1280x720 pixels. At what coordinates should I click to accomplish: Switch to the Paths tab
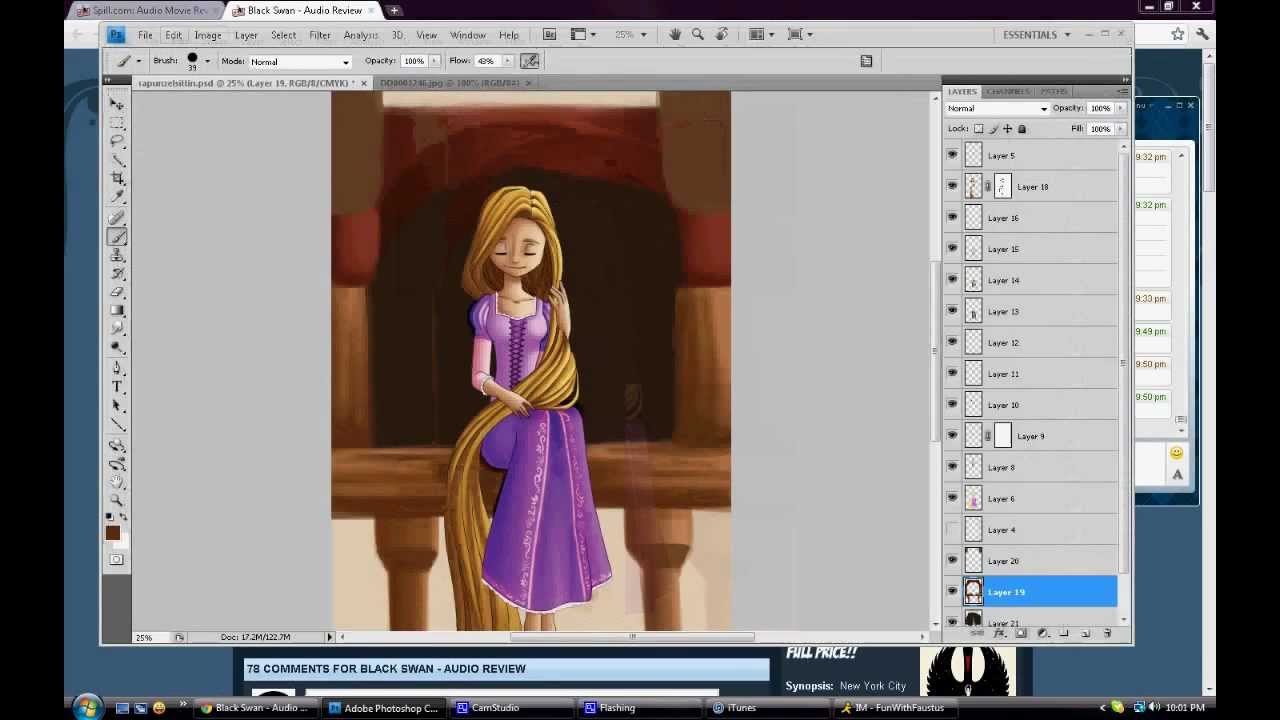click(x=1053, y=91)
